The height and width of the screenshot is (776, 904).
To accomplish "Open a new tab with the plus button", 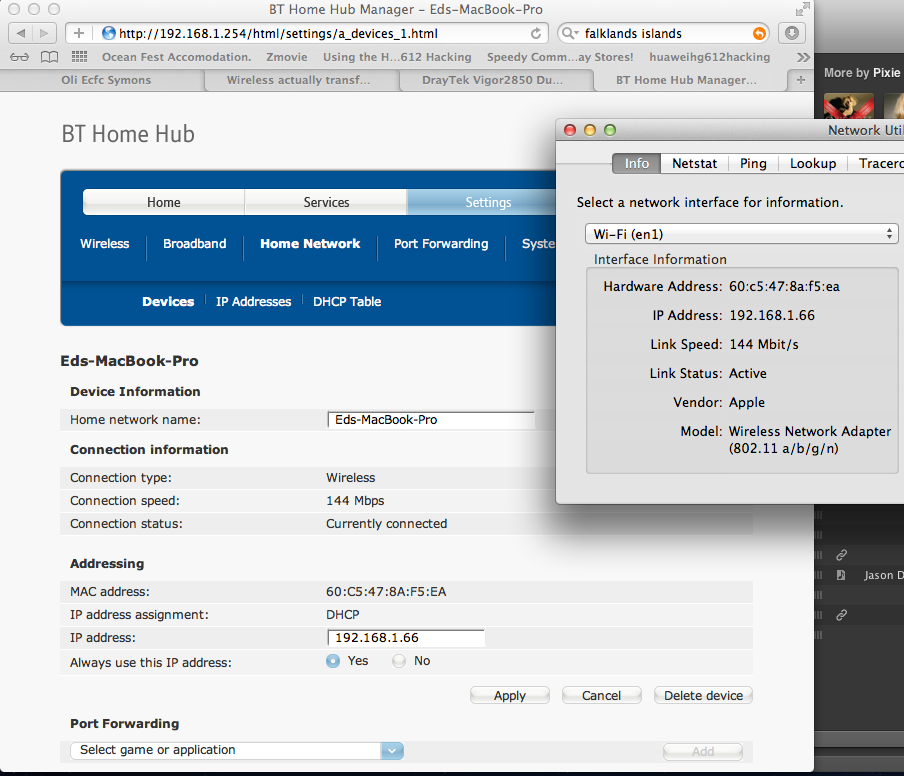I will coord(801,80).
